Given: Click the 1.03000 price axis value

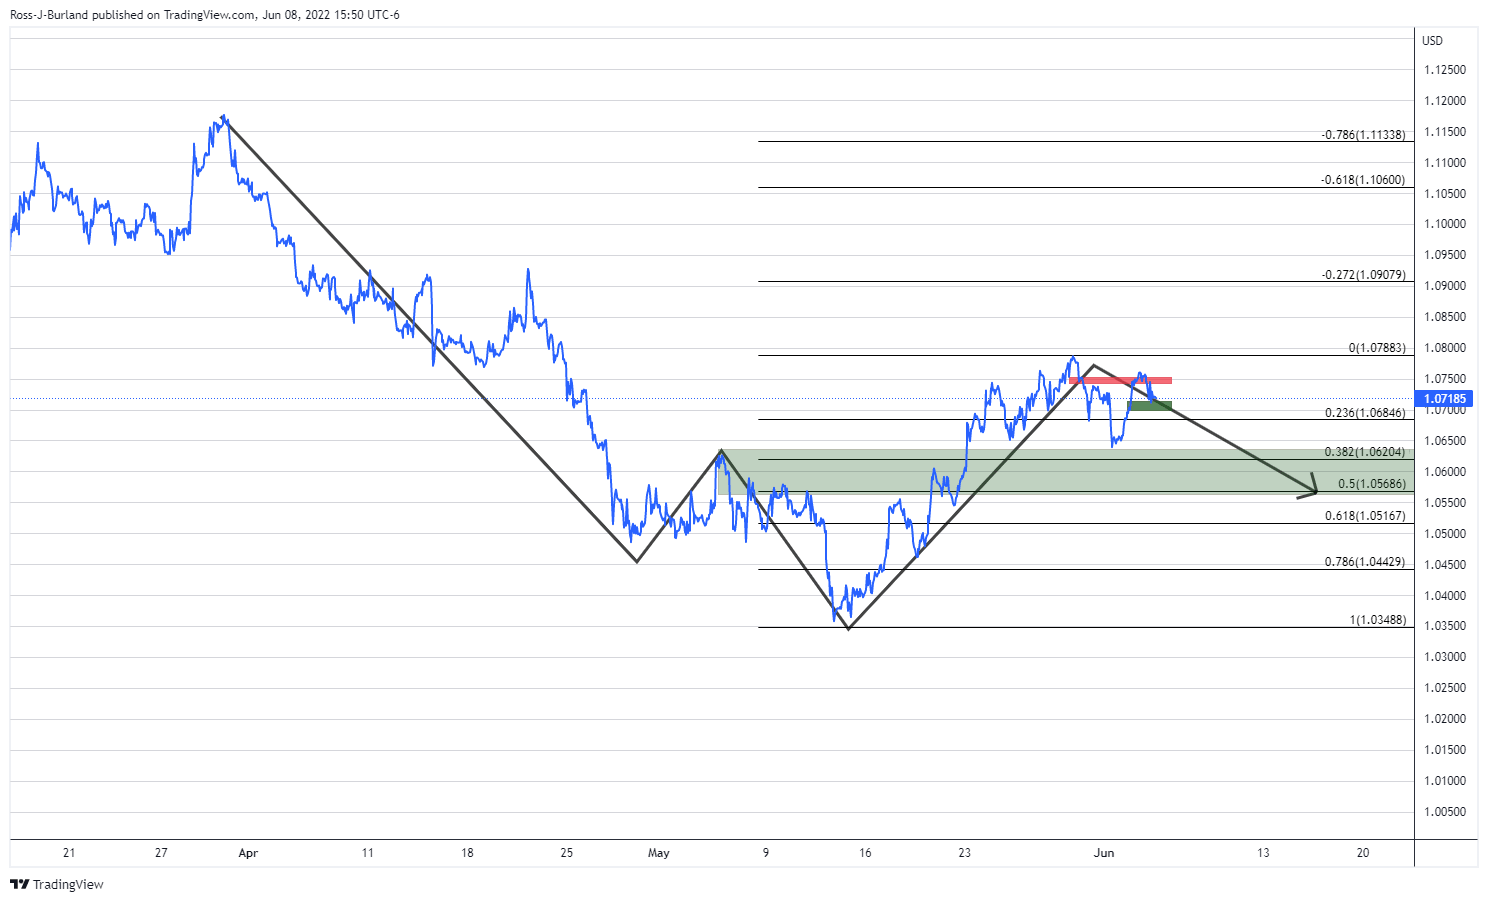Looking at the screenshot, I should pyautogui.click(x=1445, y=657).
